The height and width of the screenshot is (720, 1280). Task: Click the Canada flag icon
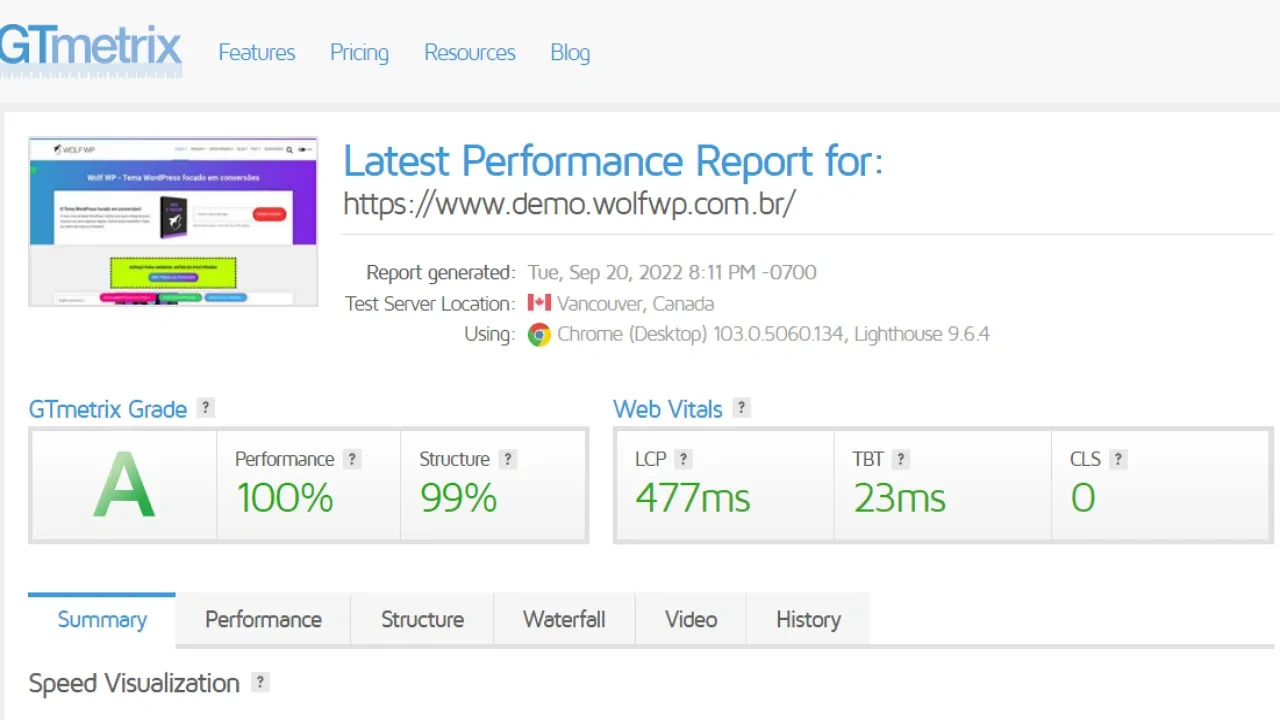[x=539, y=302]
